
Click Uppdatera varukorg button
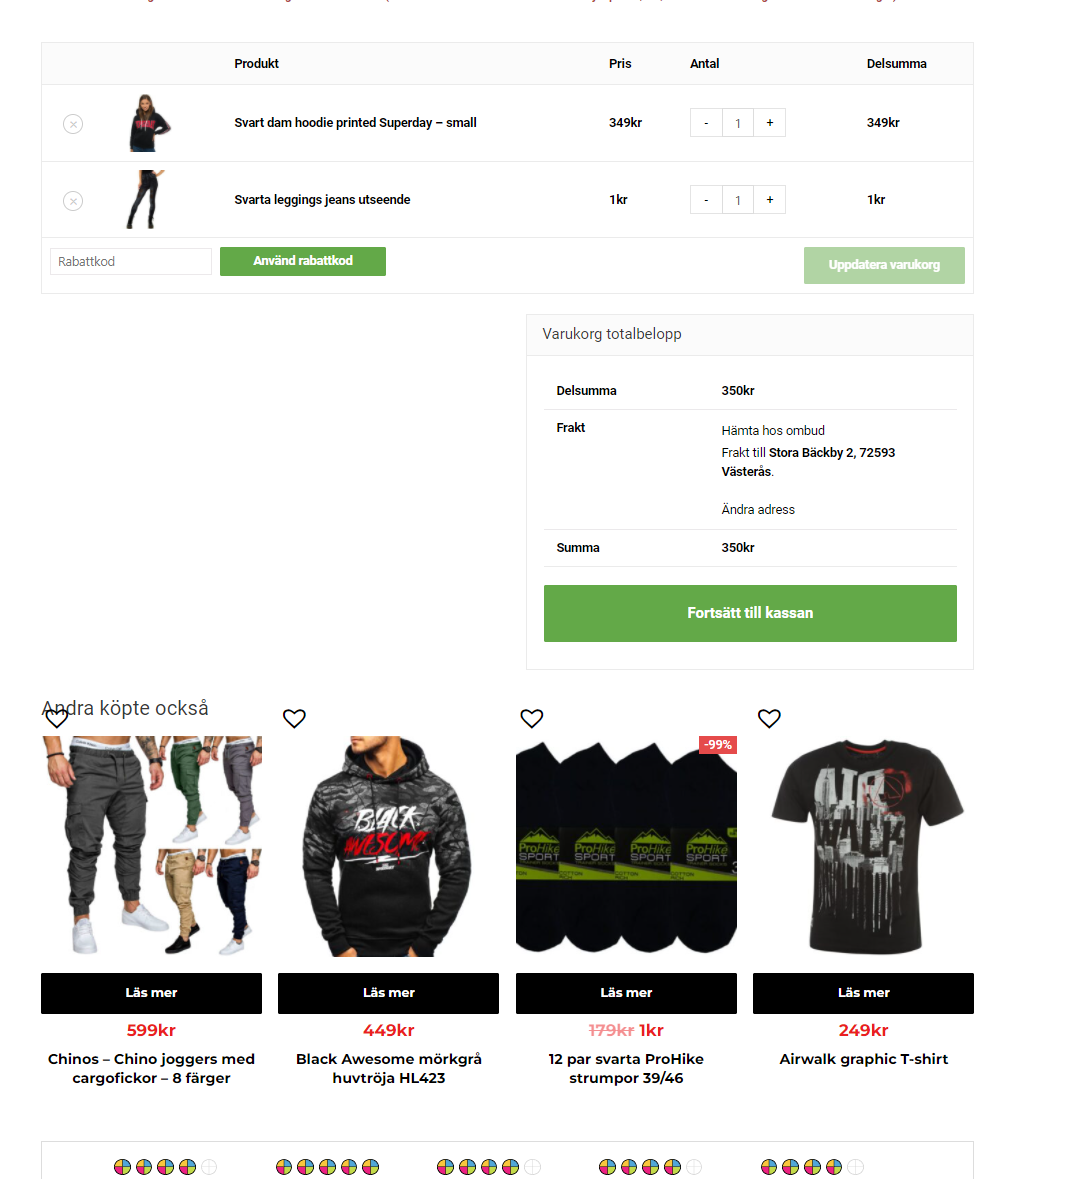pyautogui.click(x=884, y=265)
